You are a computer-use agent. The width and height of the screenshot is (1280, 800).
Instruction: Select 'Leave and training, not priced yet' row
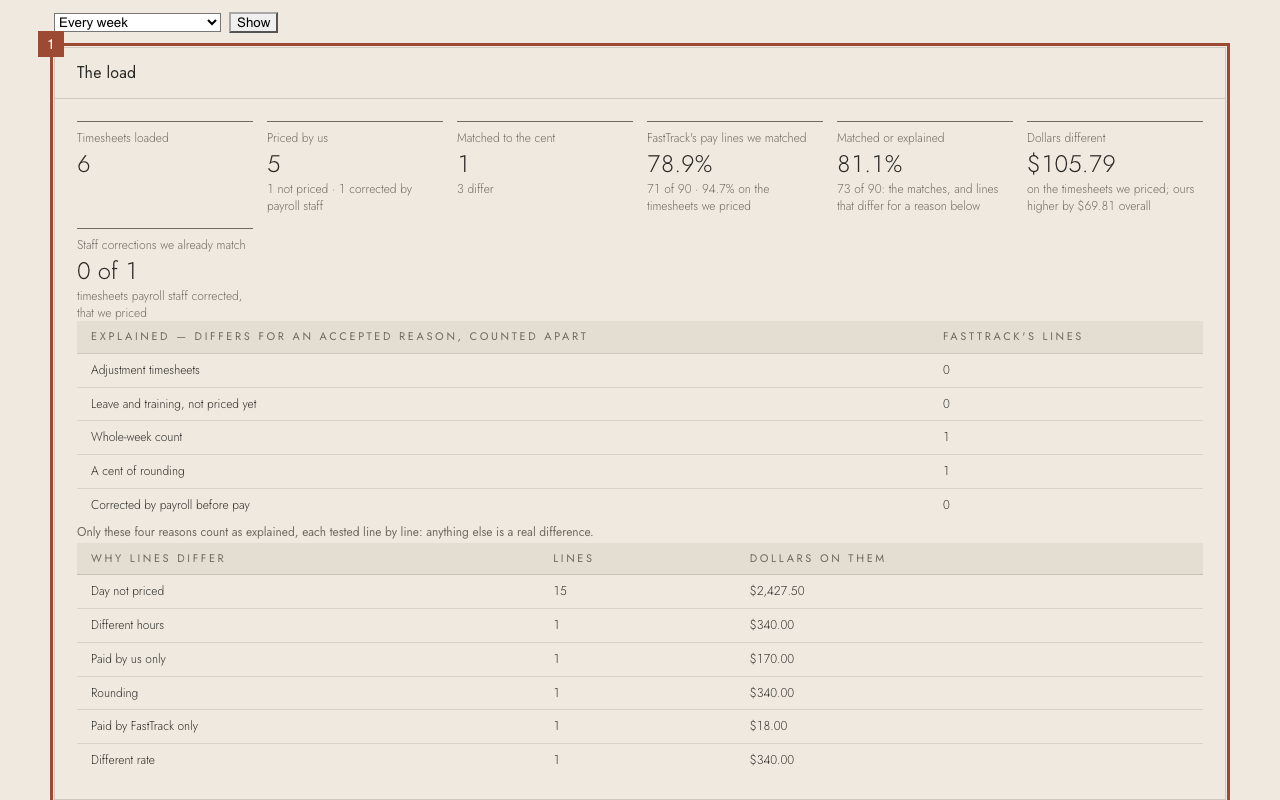(x=640, y=404)
